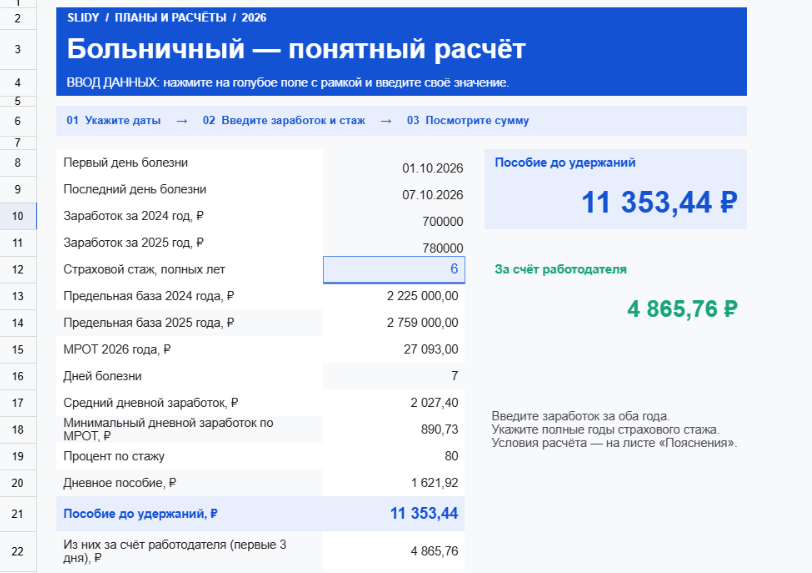The height and width of the screenshot is (573, 812).
Task: Click label «Первый день болезни»
Action: (x=125, y=163)
